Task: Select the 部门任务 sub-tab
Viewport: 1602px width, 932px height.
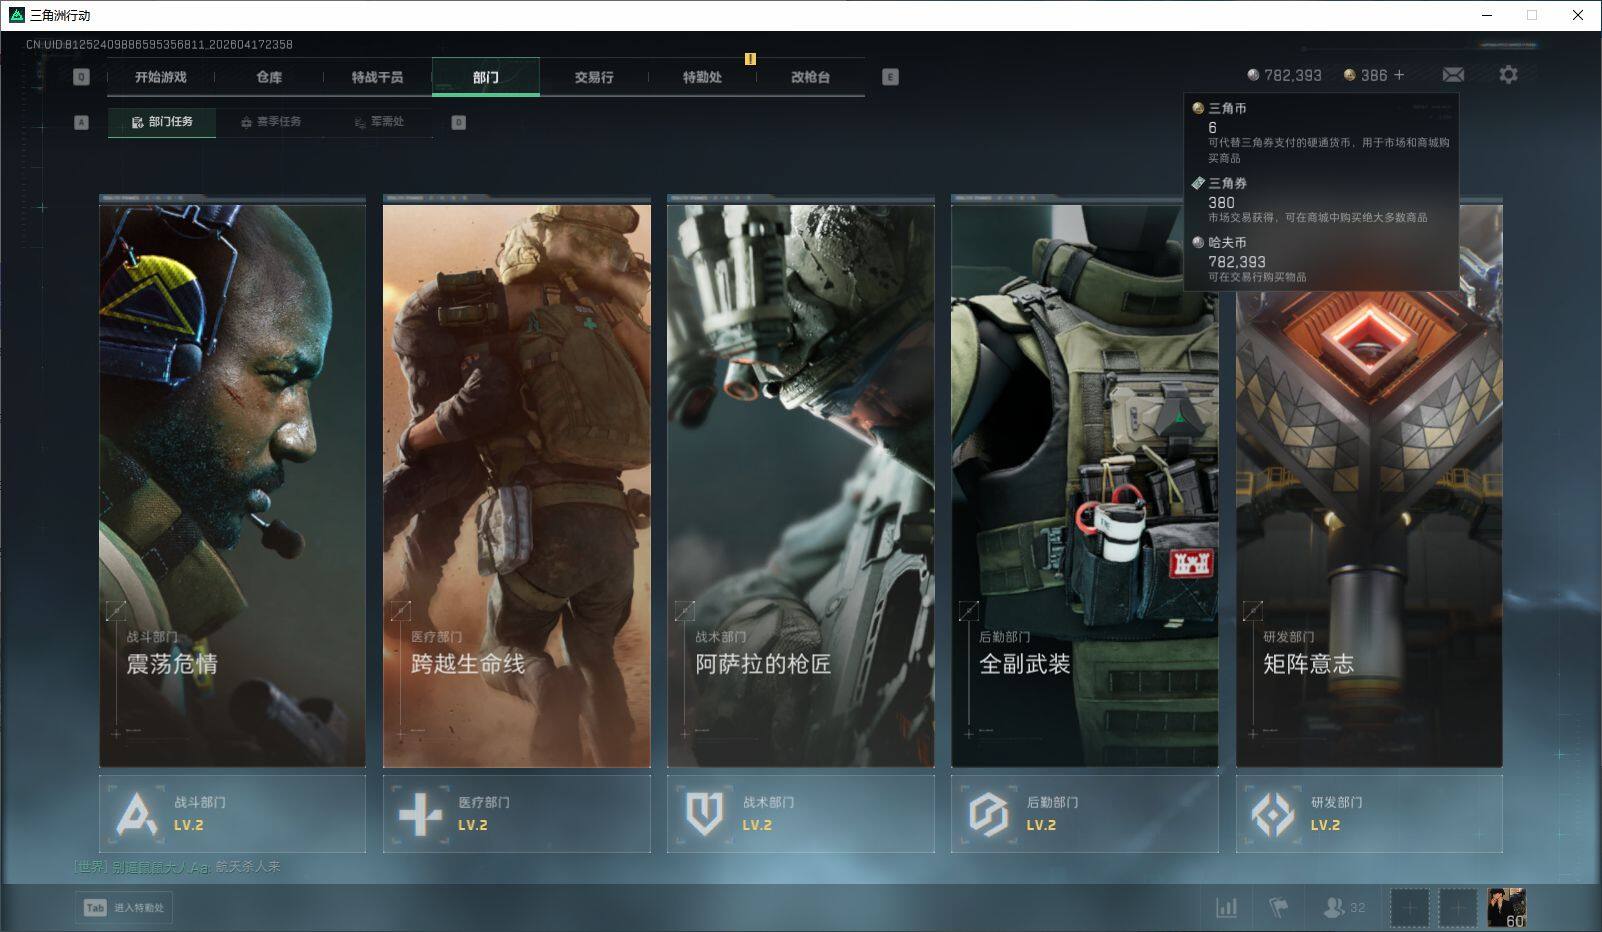Action: coord(162,122)
